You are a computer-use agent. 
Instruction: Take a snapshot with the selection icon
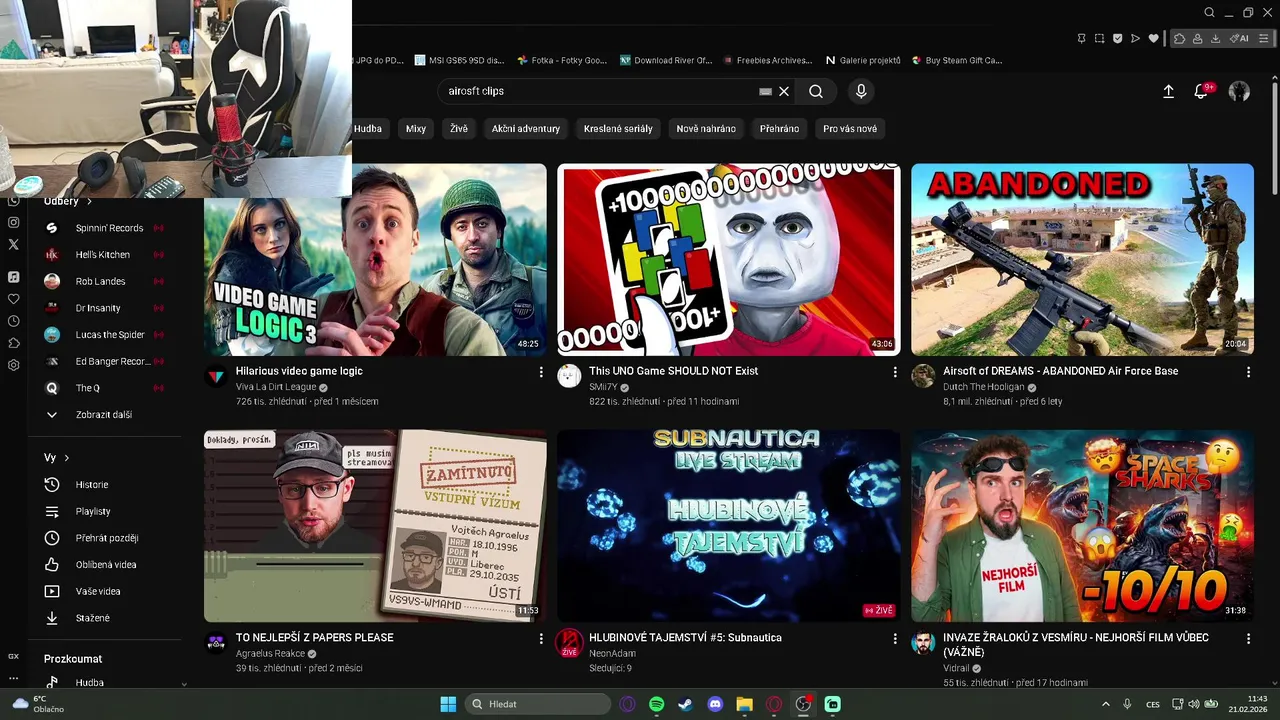coord(1099,38)
